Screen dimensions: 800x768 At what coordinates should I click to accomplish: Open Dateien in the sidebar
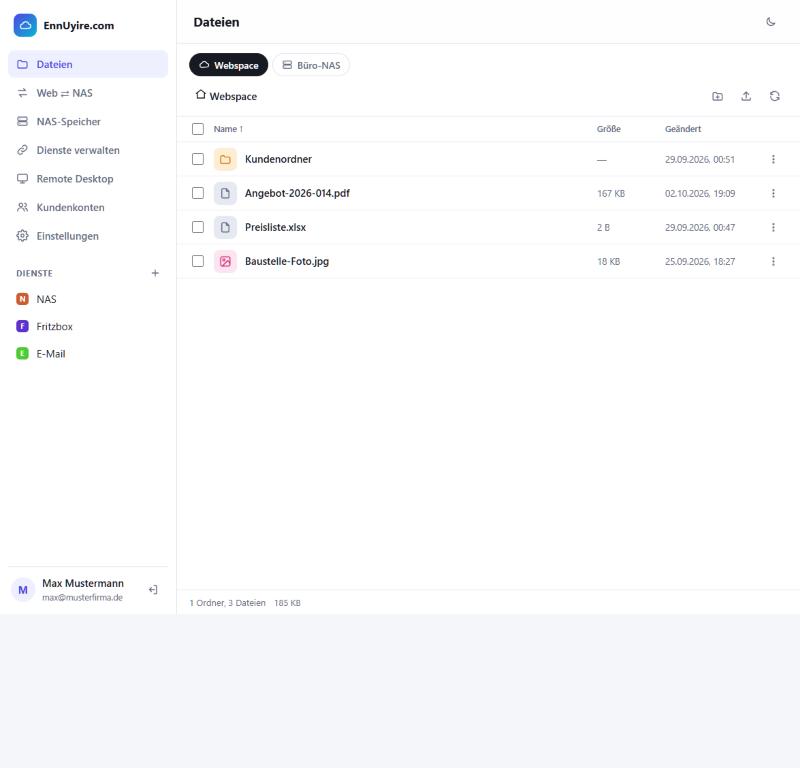pyautogui.click(x=88, y=64)
